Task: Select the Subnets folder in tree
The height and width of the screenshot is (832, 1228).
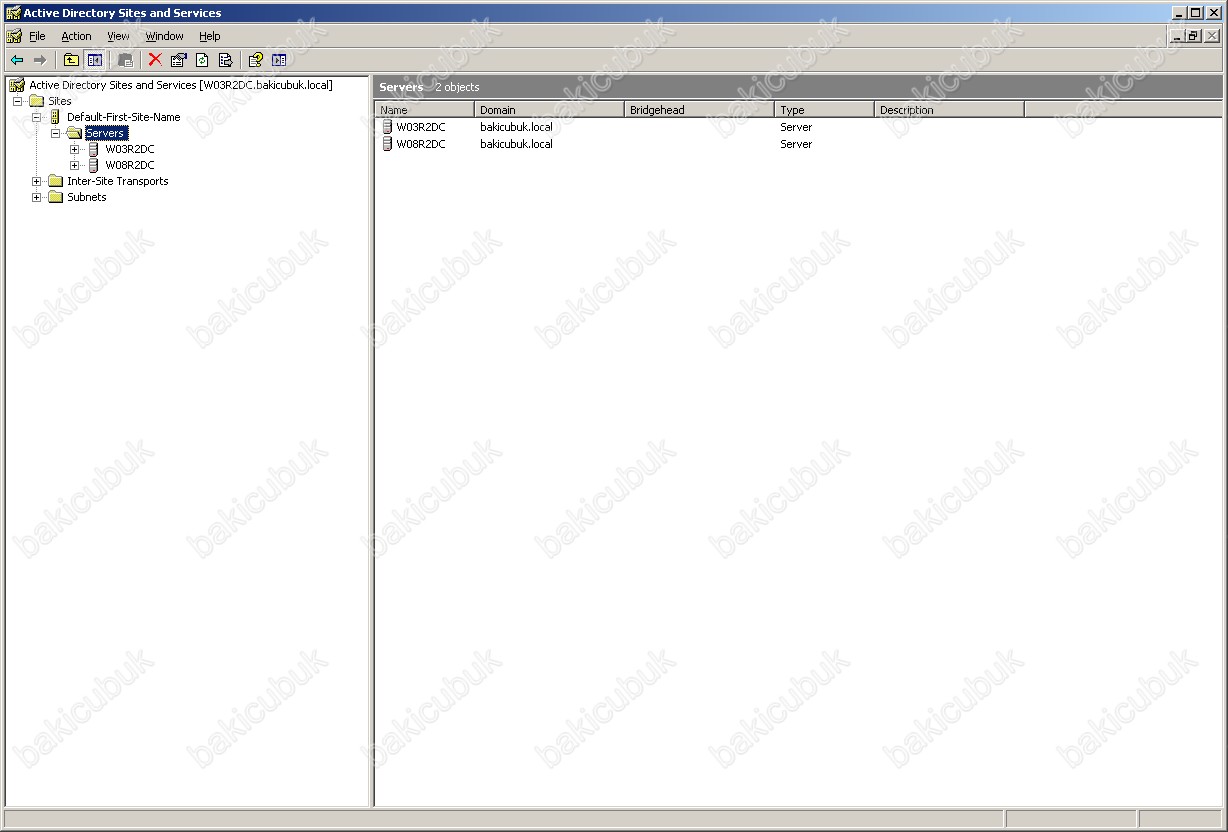Action: [86, 197]
